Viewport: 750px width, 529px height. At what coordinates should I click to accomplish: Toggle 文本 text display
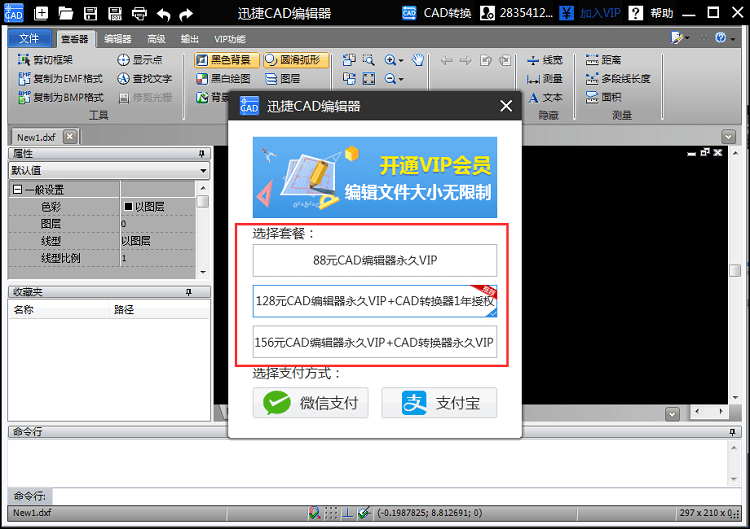click(545, 98)
